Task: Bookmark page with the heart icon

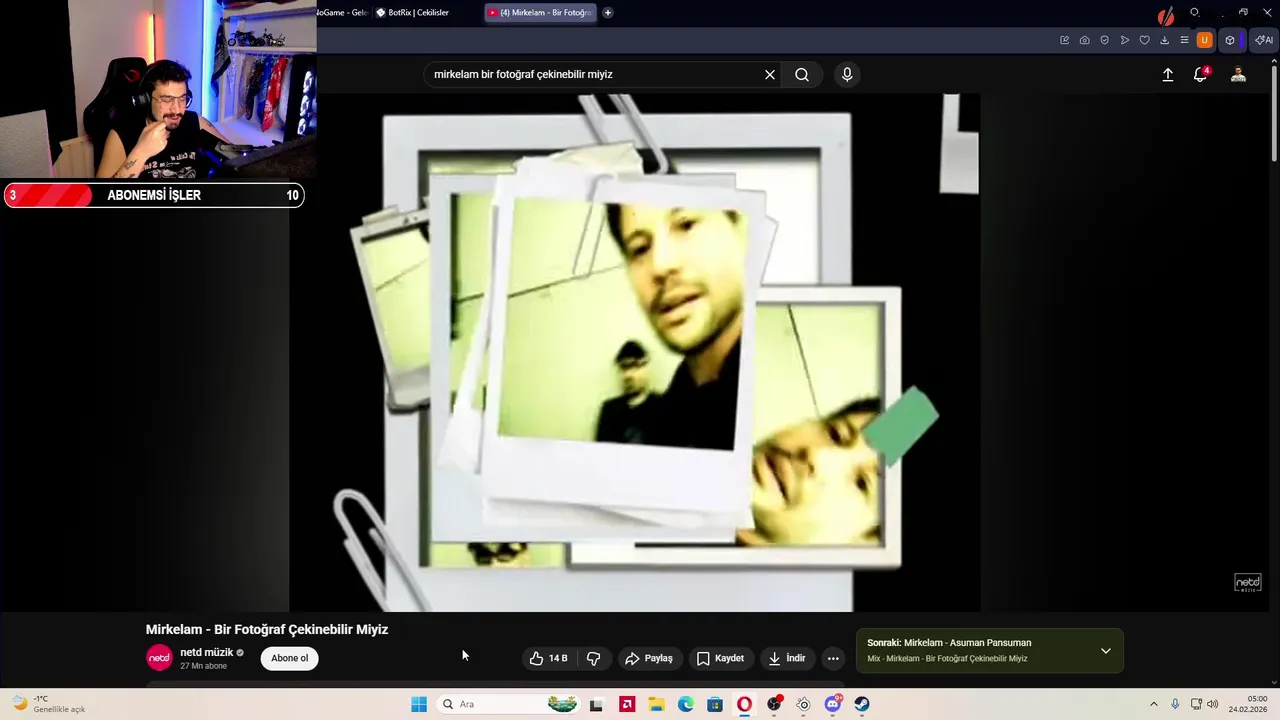Action: point(1144,40)
